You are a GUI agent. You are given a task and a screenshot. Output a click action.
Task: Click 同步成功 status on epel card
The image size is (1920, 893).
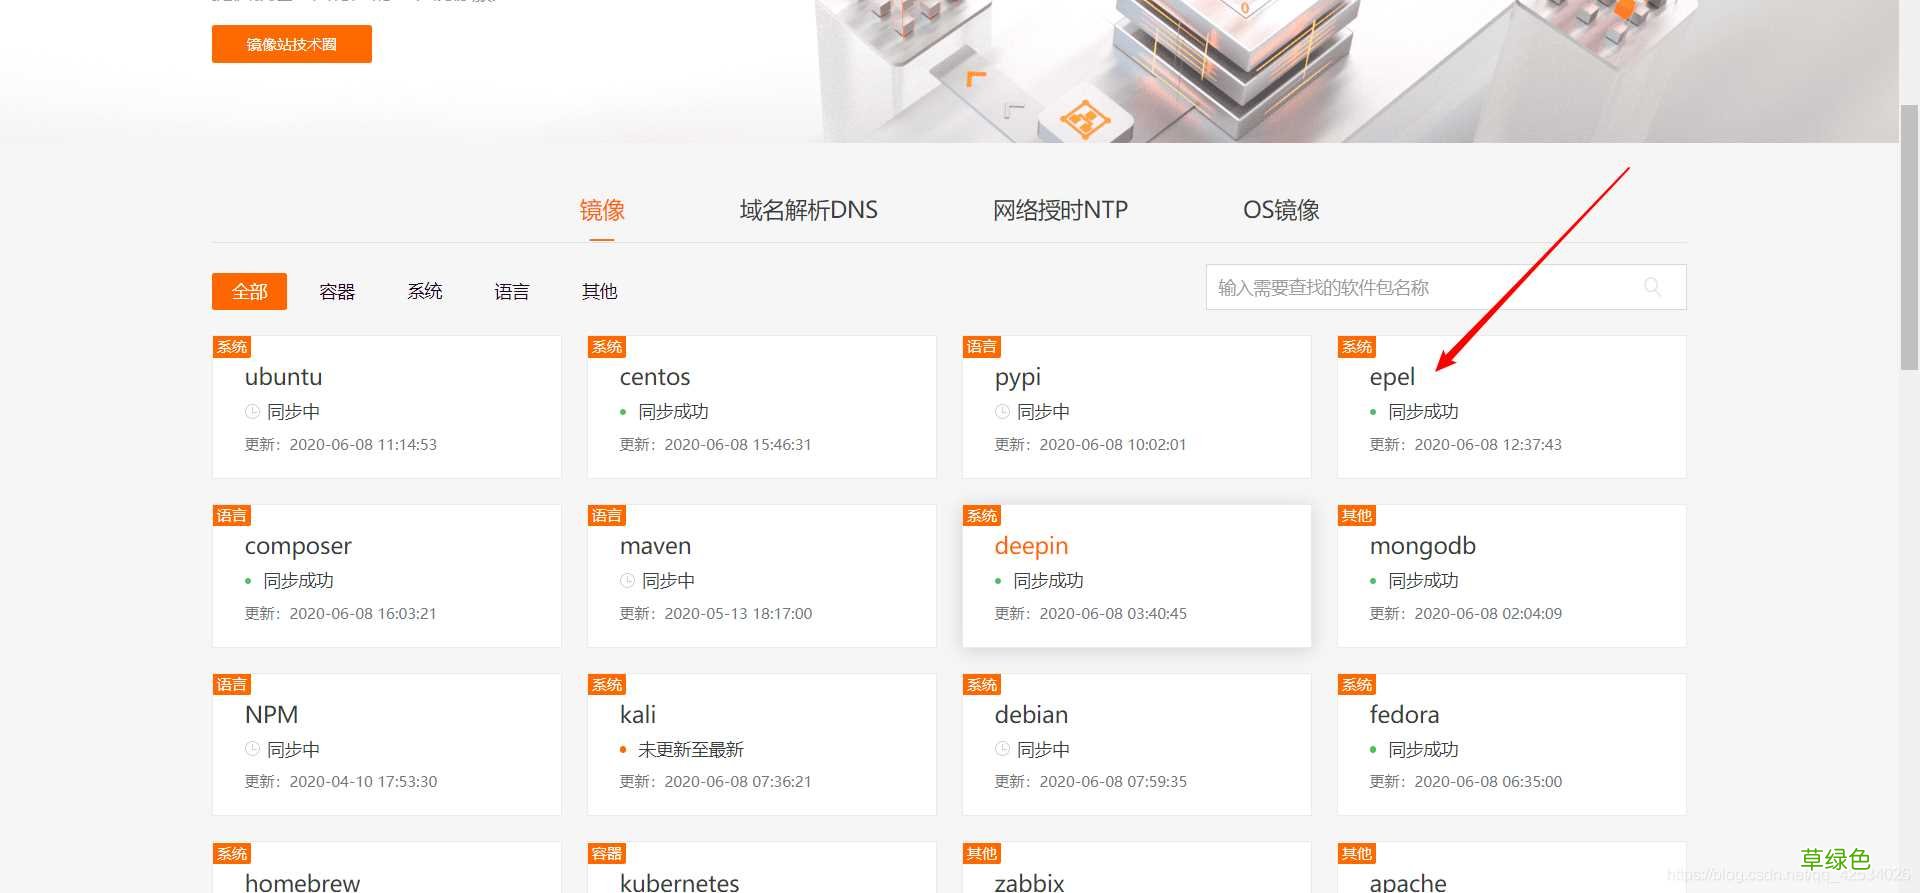pos(1423,412)
